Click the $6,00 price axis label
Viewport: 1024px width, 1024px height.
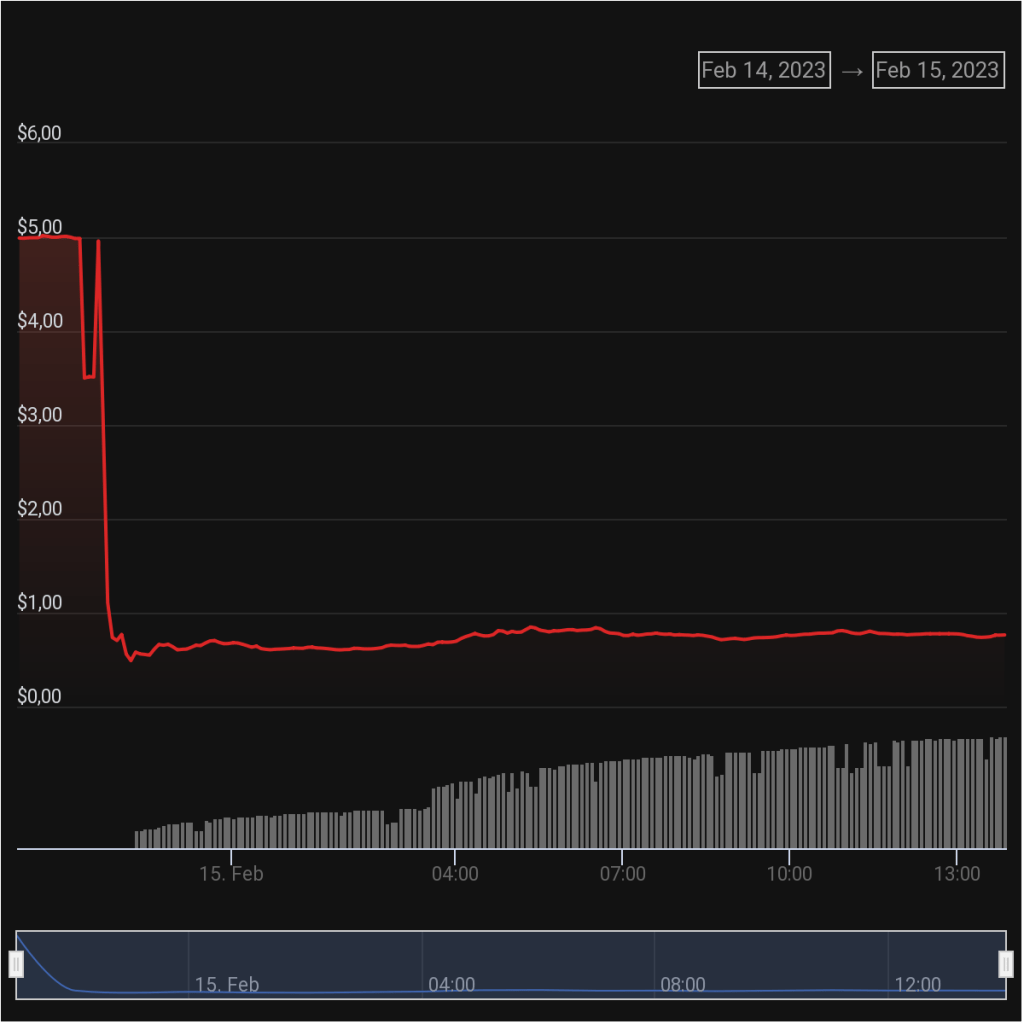39,133
